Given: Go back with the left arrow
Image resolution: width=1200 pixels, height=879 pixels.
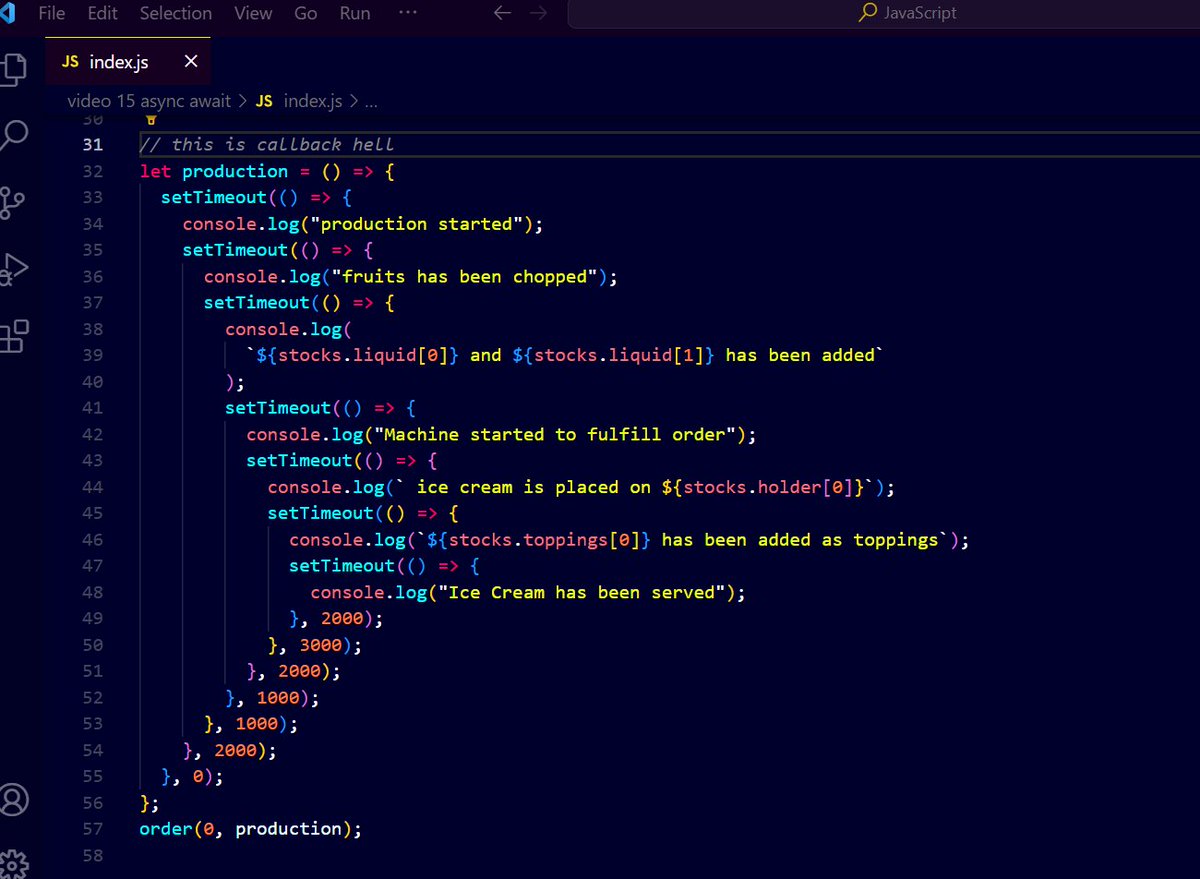Looking at the screenshot, I should click(503, 13).
